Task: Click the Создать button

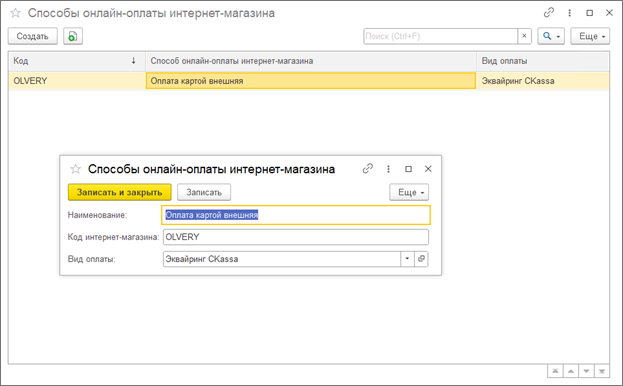Action: click(33, 36)
